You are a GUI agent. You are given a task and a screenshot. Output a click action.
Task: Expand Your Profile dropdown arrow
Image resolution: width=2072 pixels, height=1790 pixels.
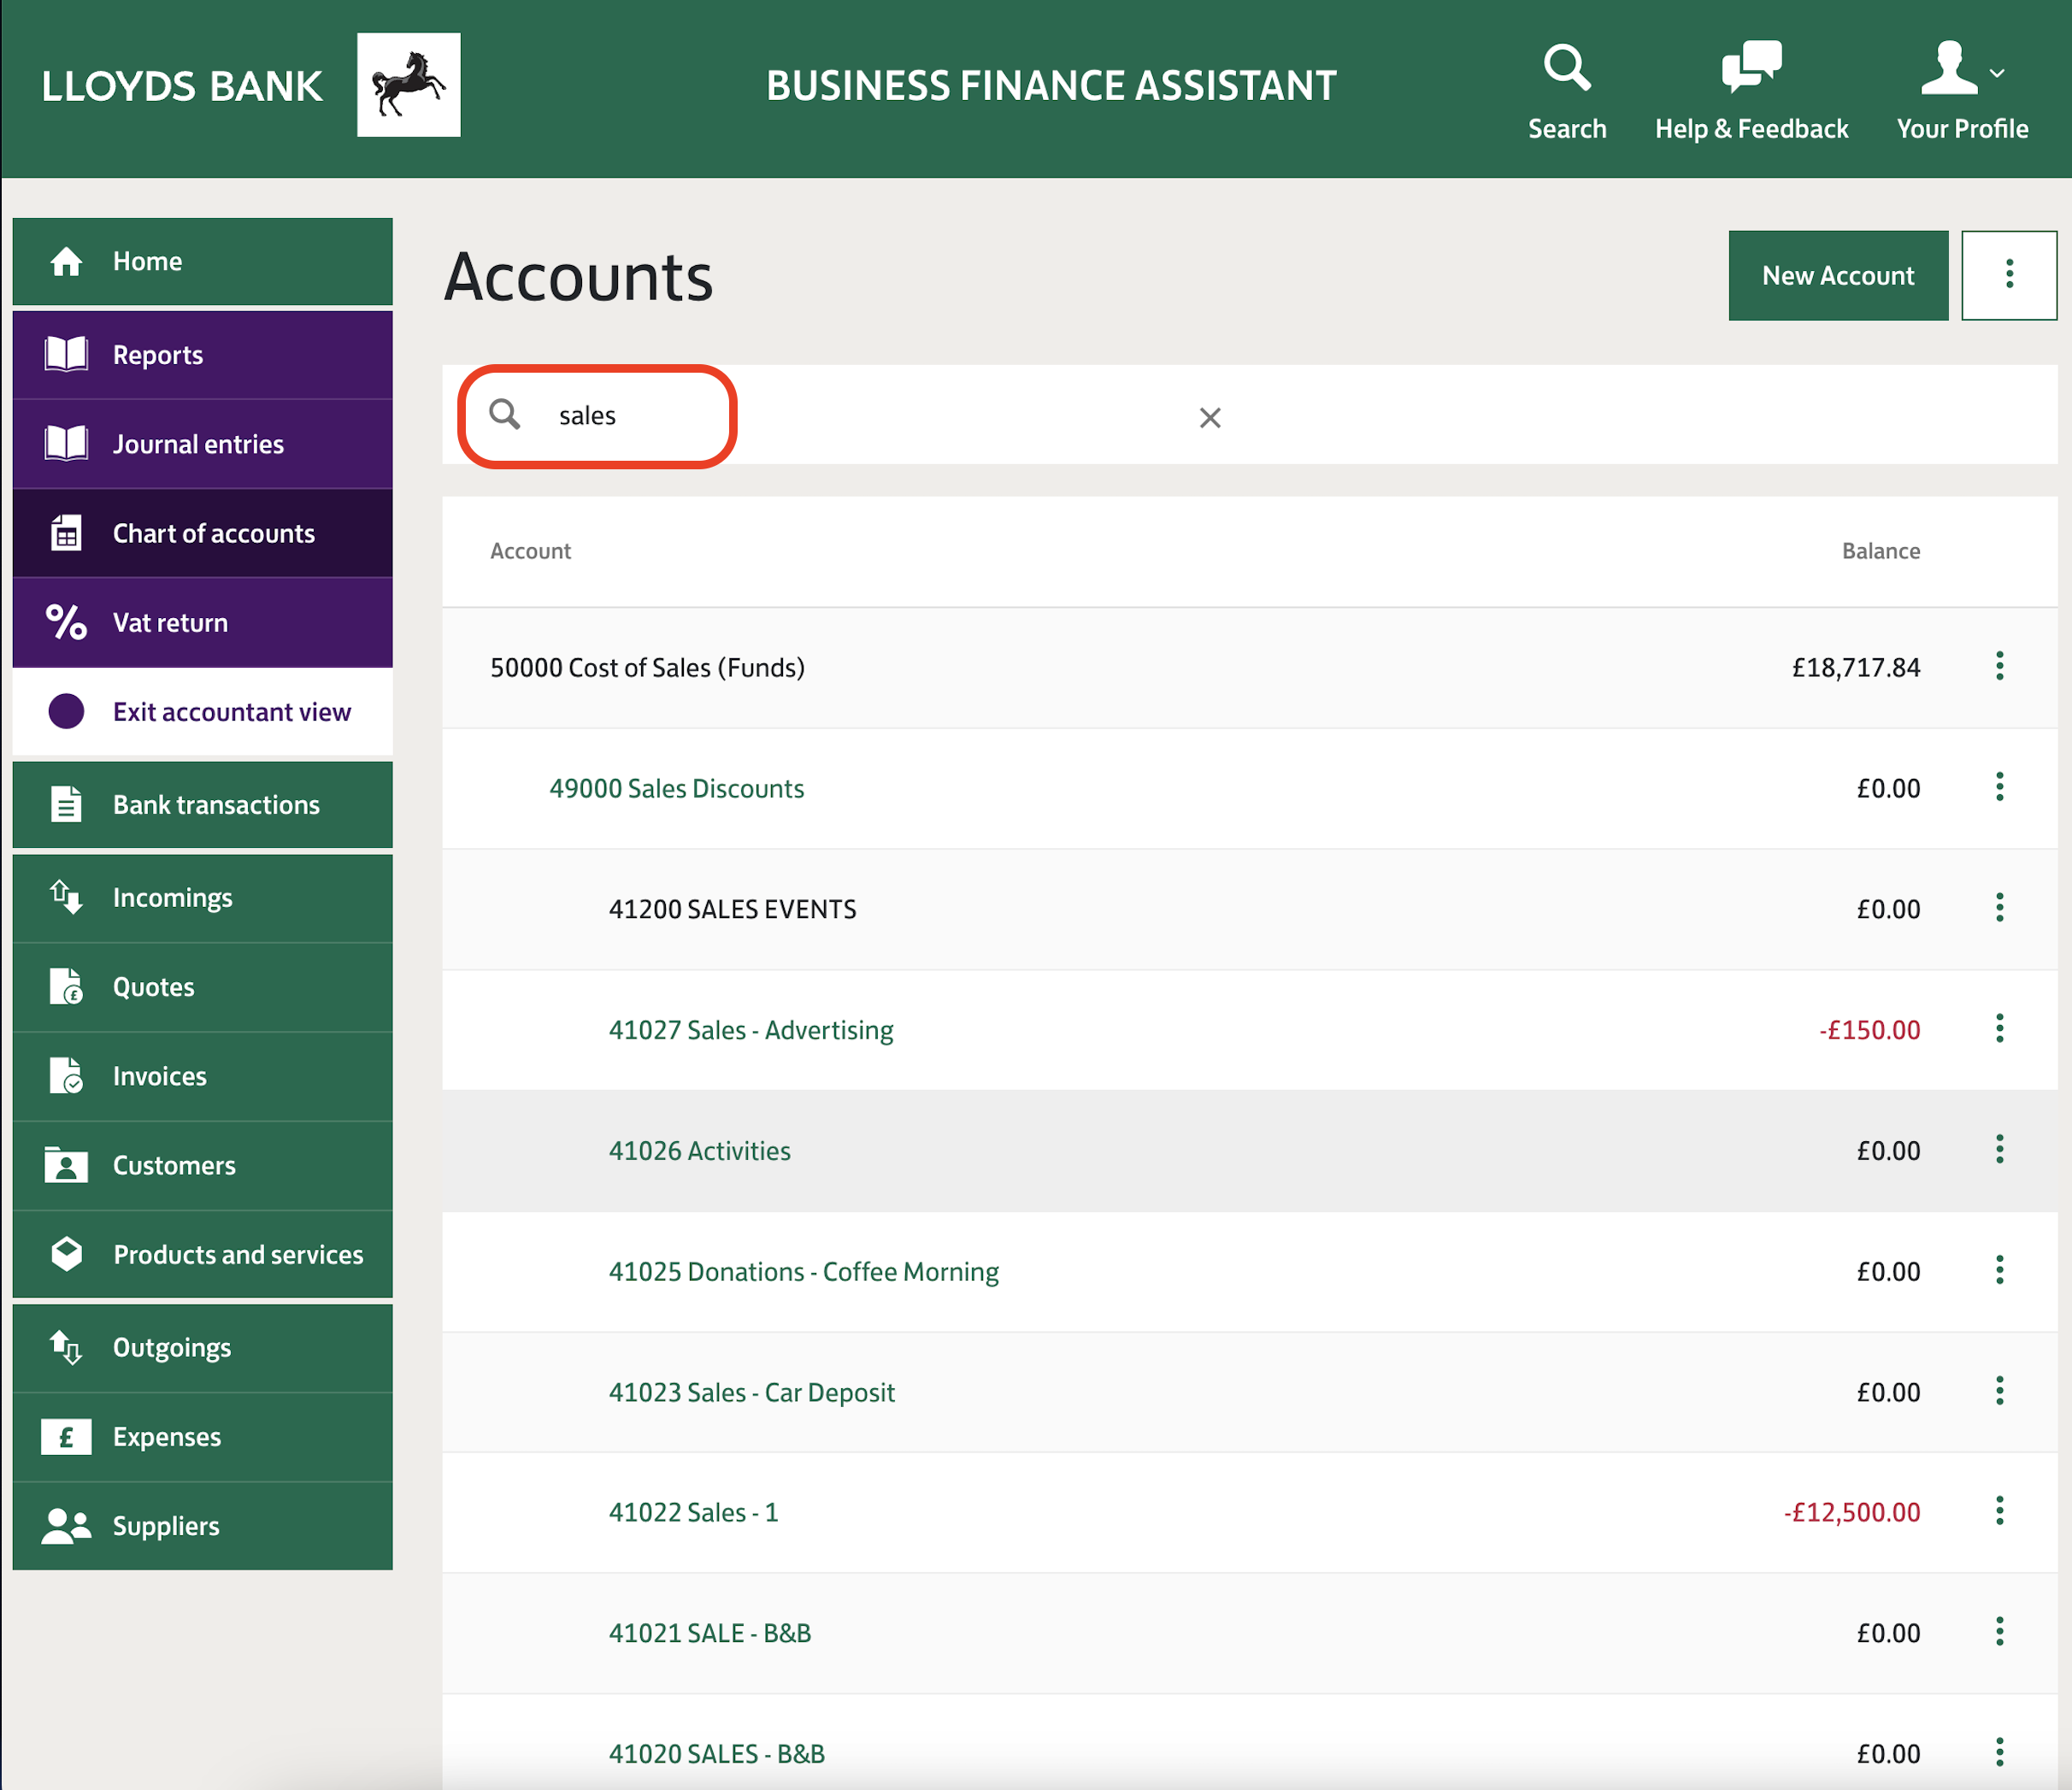point(1997,73)
